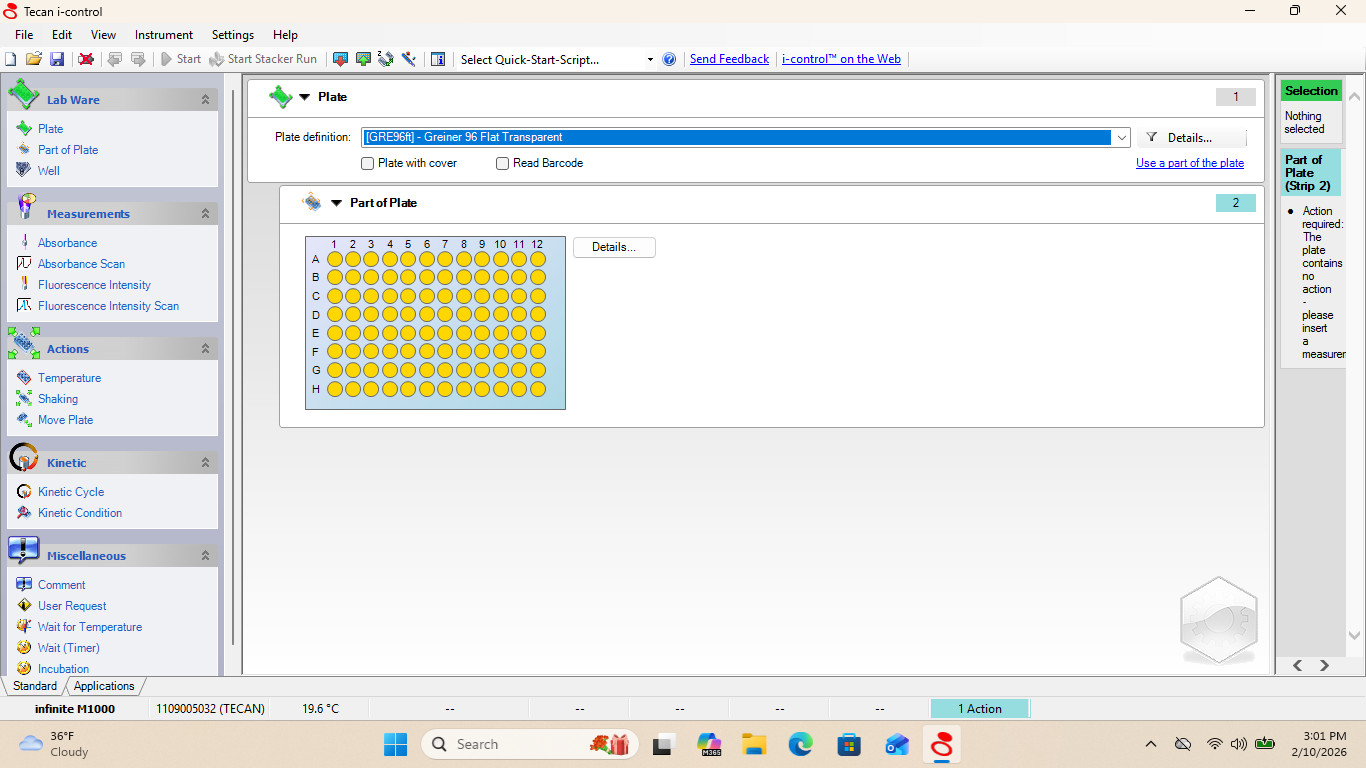Viewport: 1366px width, 768px height.
Task: Insert a User Request item
Action: (x=72, y=606)
